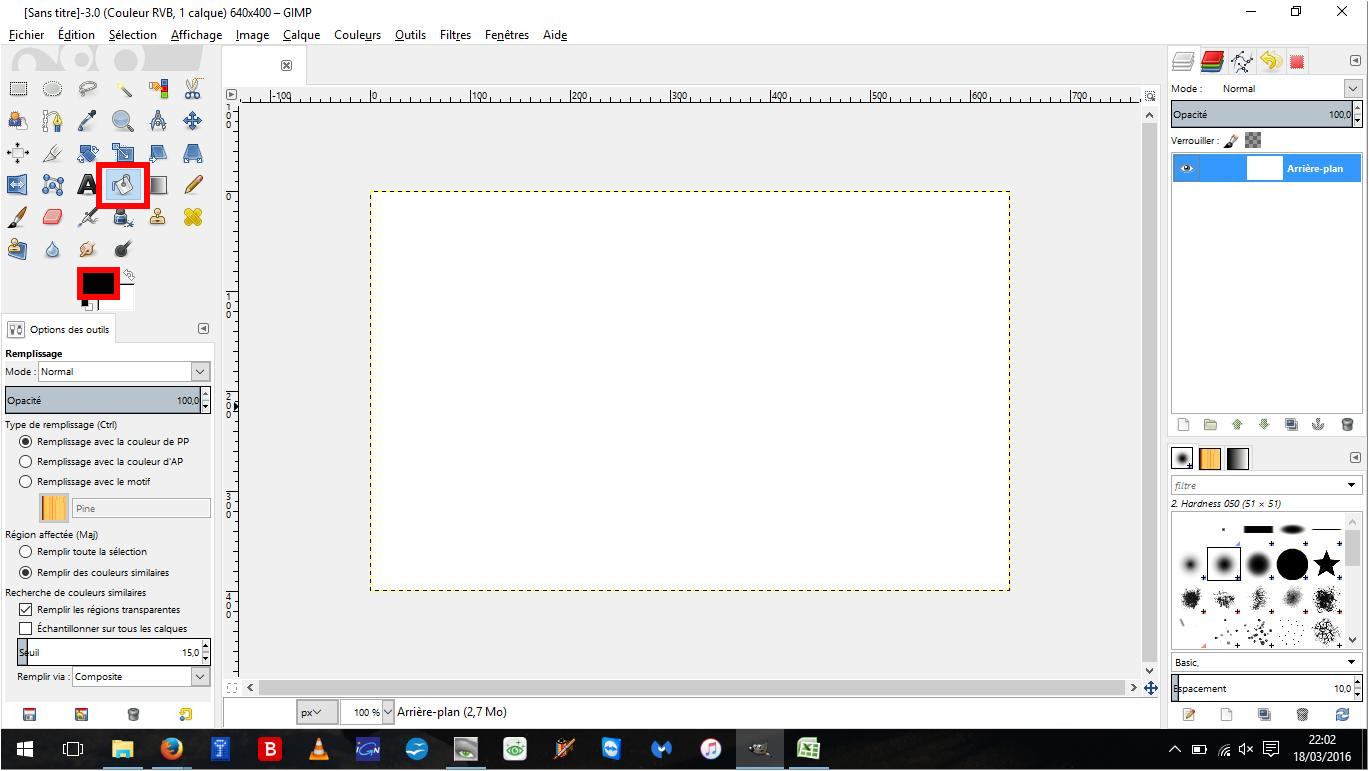This screenshot has height=771, width=1369.
Task: Anchor the floating layer with anchor icon
Action: 1318,424
